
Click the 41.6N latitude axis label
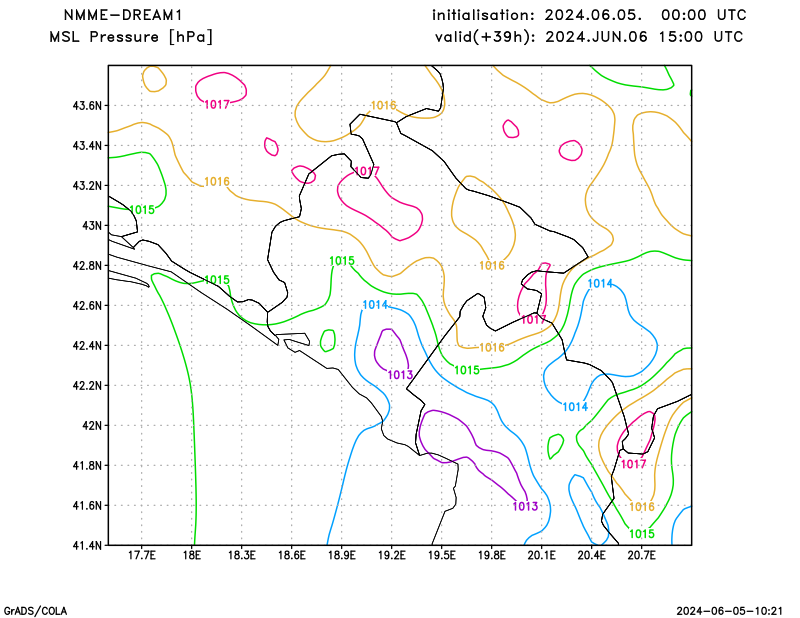click(87, 505)
